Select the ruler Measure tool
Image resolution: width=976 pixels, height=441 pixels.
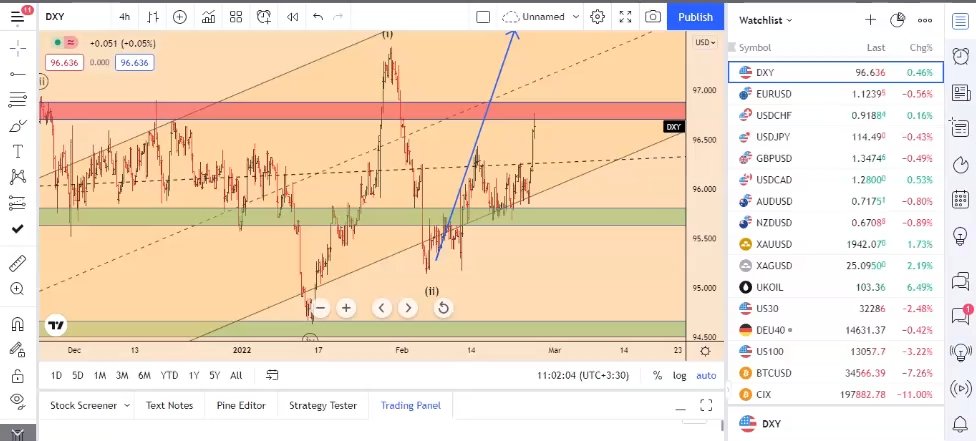click(17, 264)
